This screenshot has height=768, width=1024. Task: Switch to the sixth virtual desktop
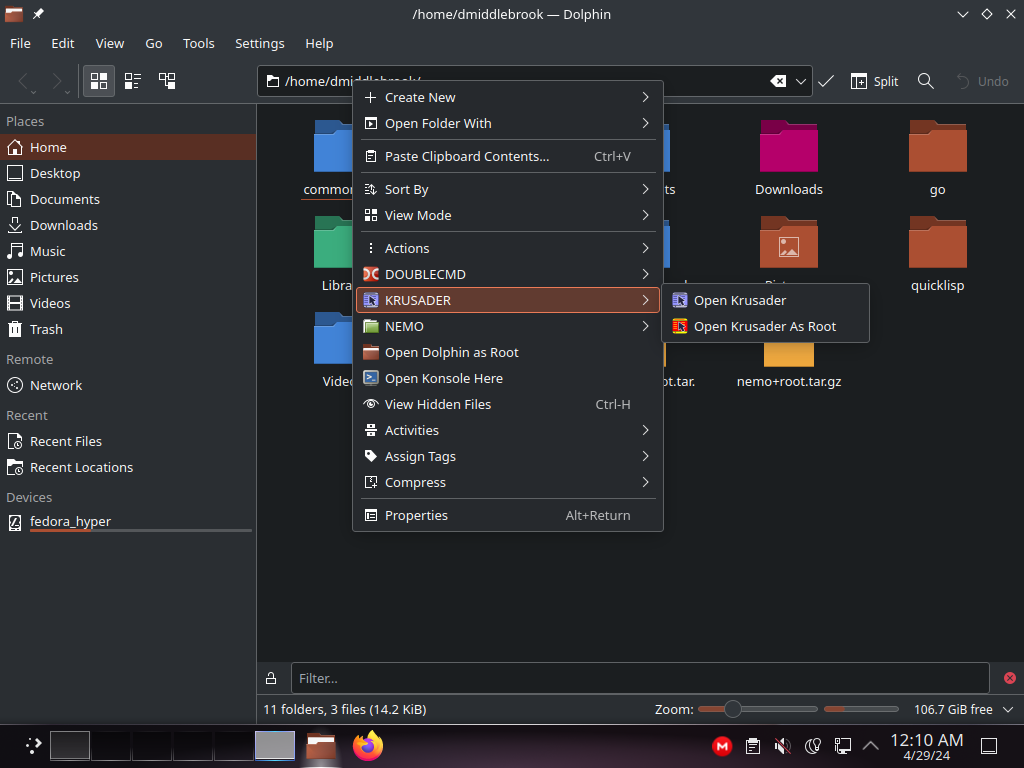coord(274,745)
